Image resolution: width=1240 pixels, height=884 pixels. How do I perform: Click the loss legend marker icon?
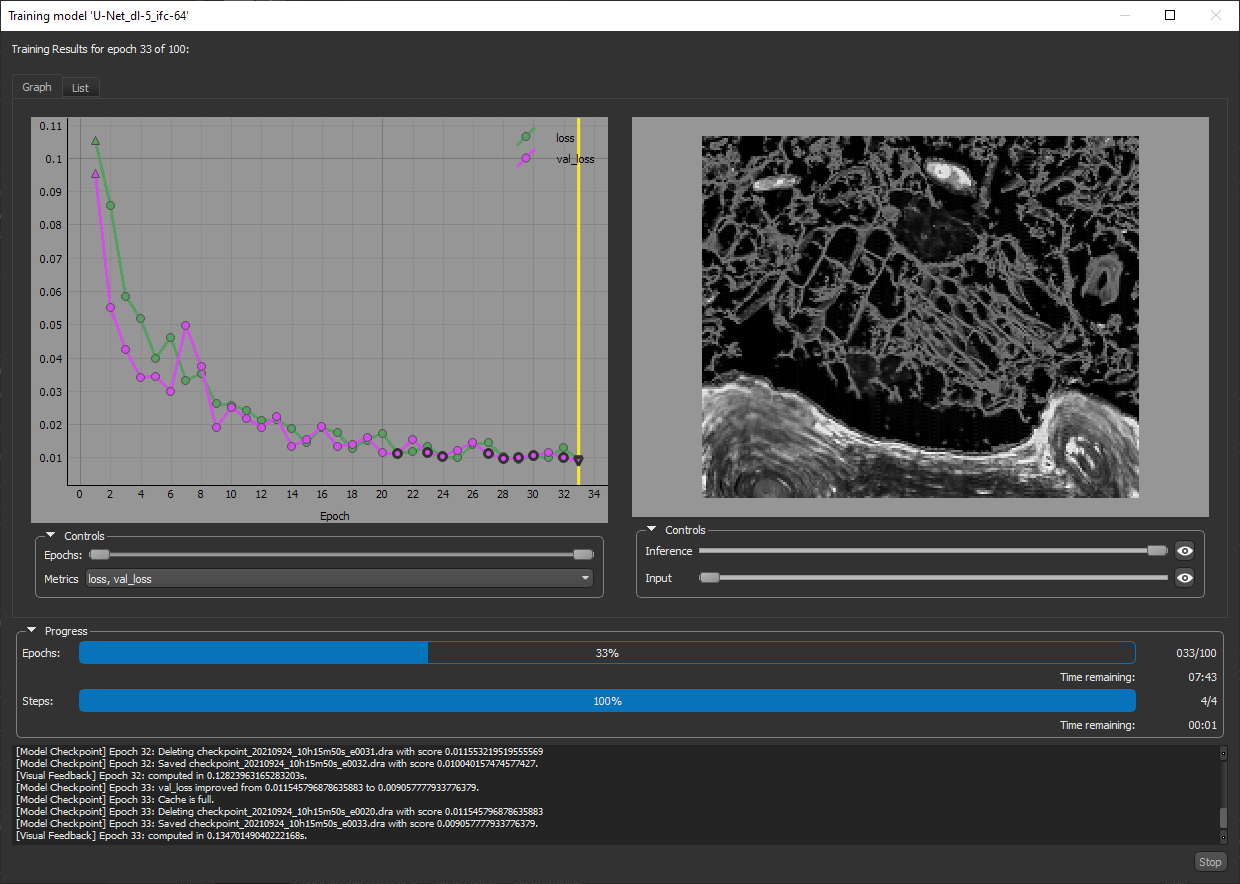[526, 137]
